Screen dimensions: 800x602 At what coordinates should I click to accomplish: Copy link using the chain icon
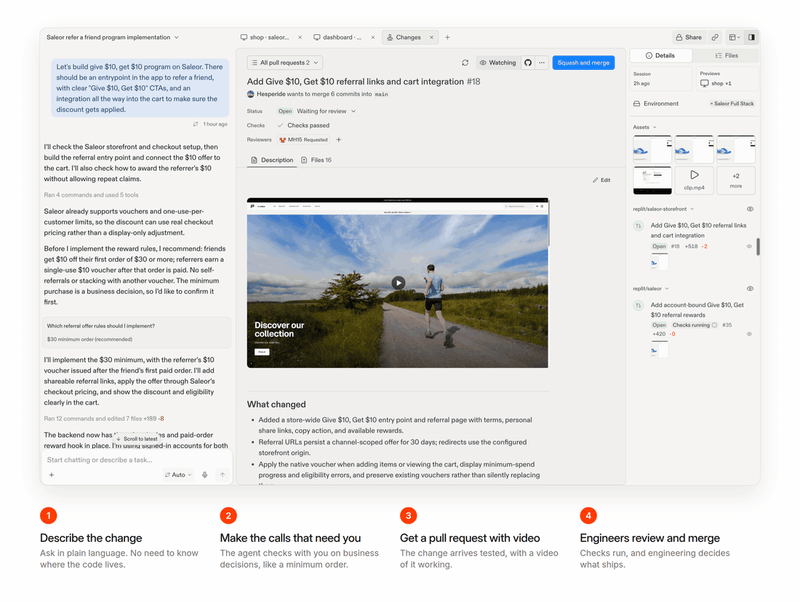point(715,37)
